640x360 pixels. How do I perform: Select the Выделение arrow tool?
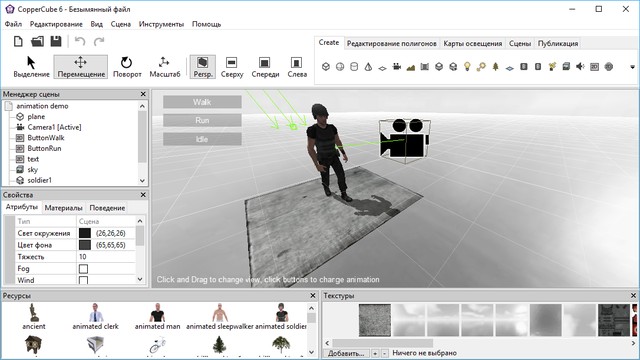point(31,67)
